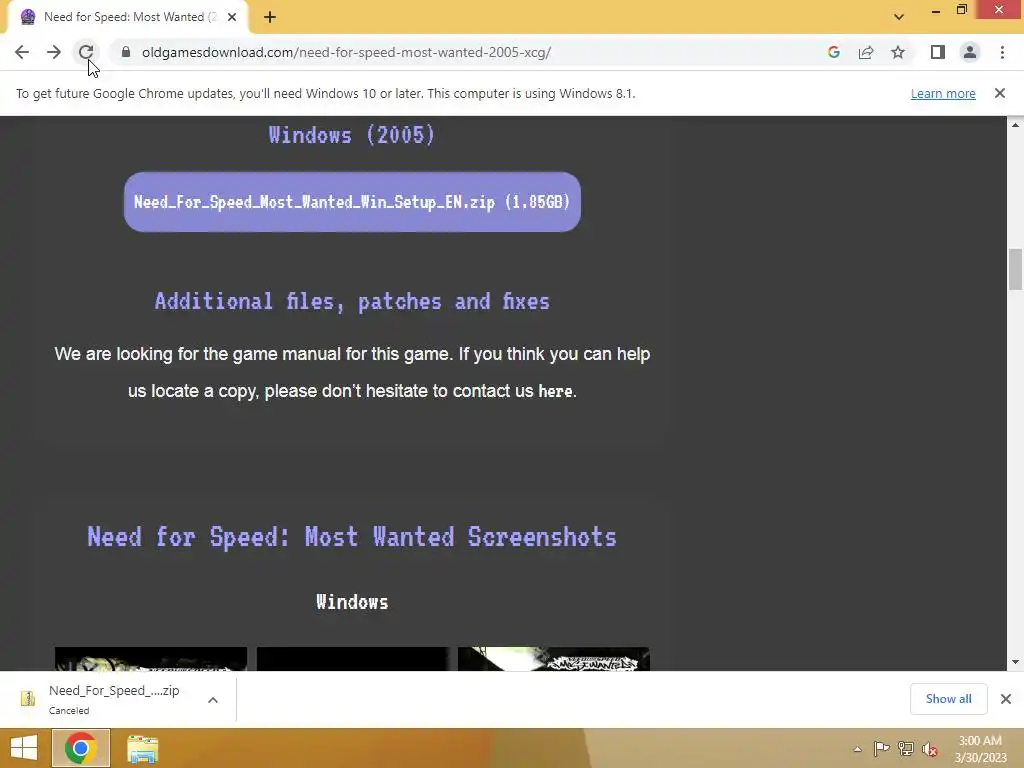Bookmark this page with the star
The height and width of the screenshot is (768, 1024).
pyautogui.click(x=898, y=52)
